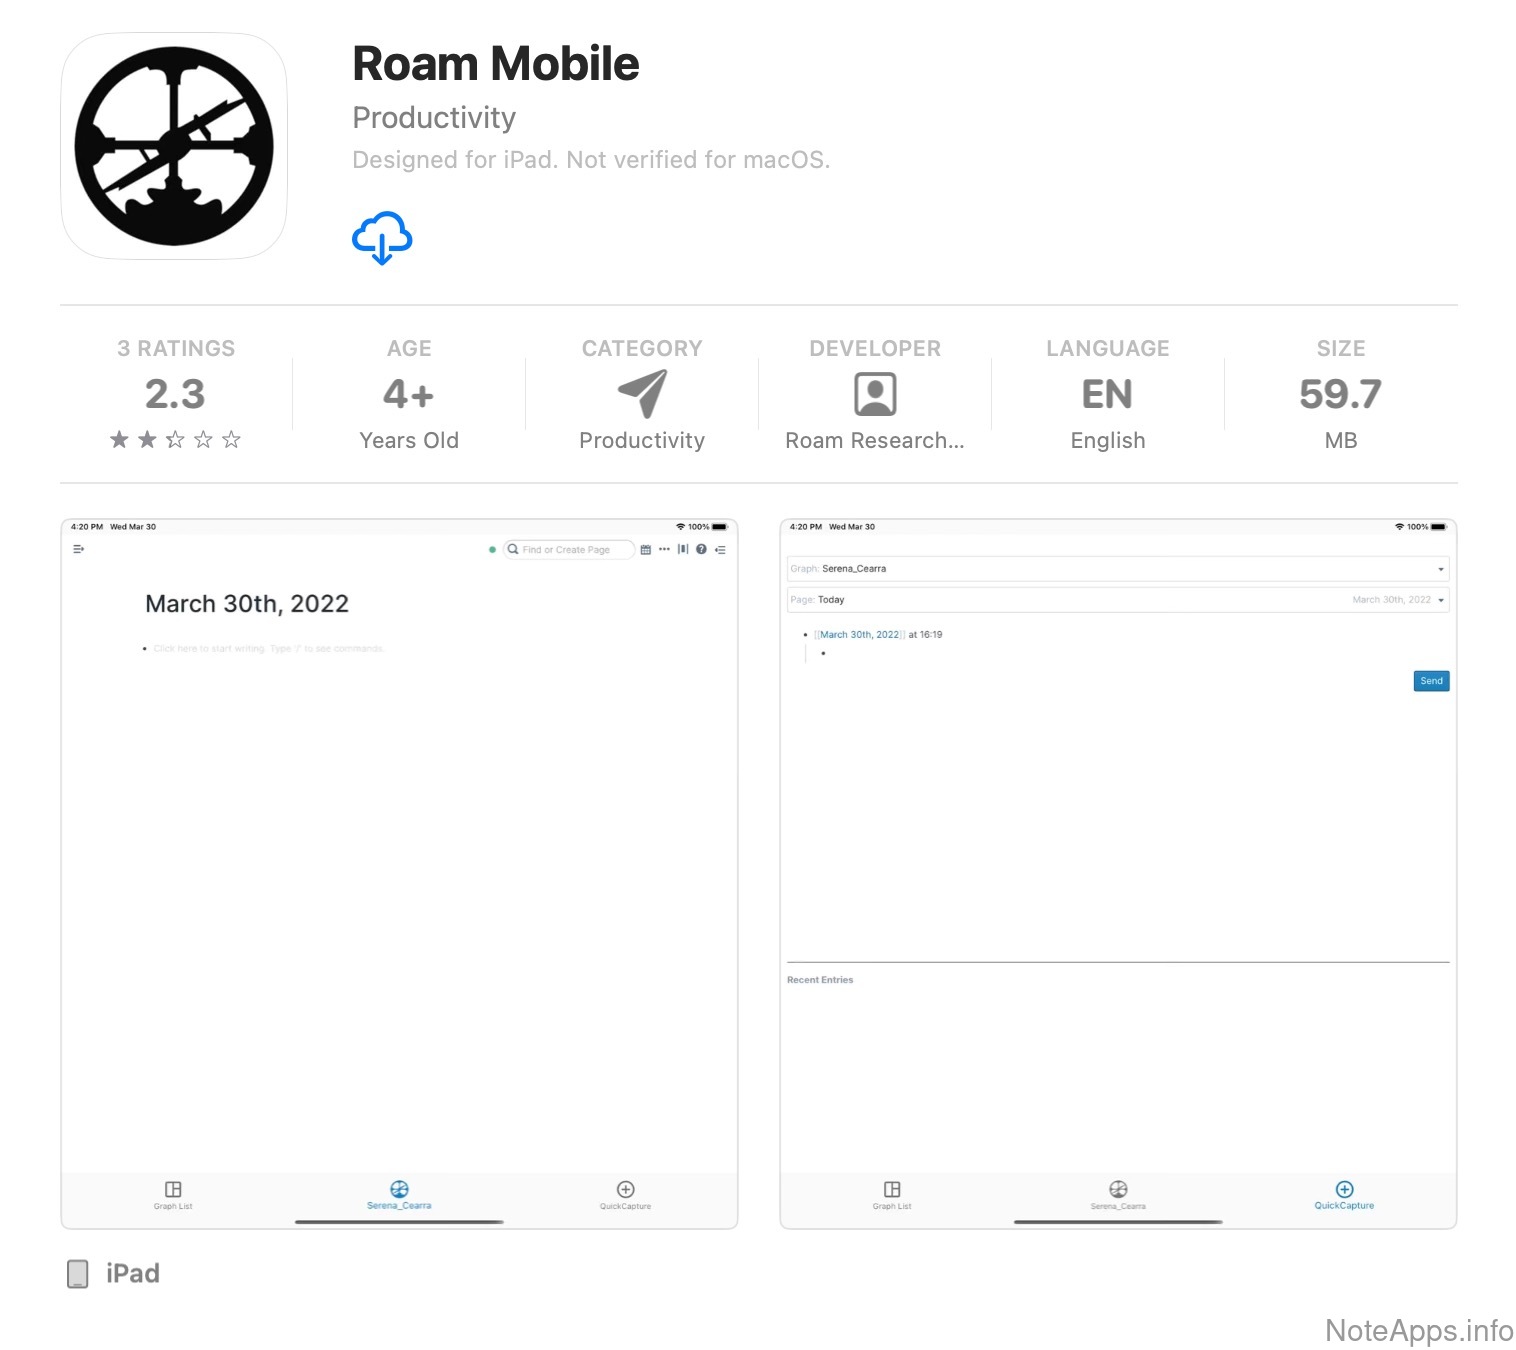This screenshot has width=1516, height=1350.
Task: Click the Find or Create Page search field
Action: pos(570,550)
